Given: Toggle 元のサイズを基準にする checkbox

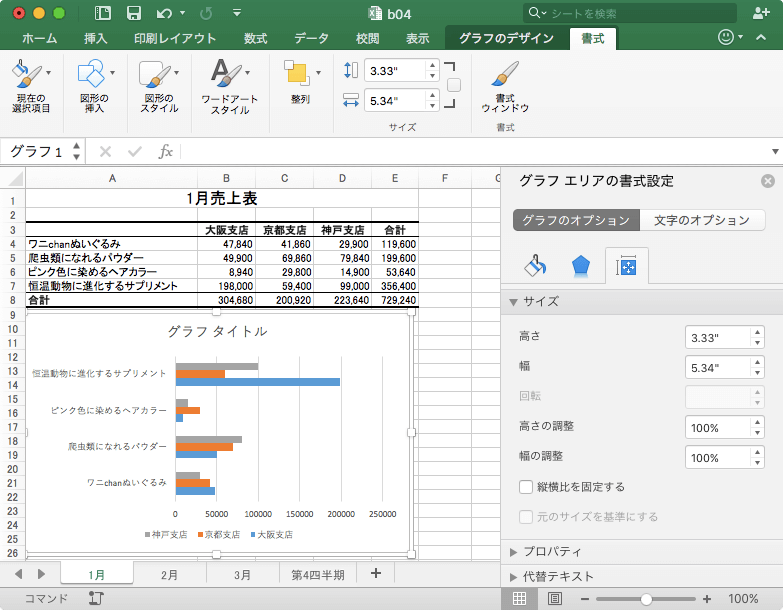Looking at the screenshot, I should 526,517.
